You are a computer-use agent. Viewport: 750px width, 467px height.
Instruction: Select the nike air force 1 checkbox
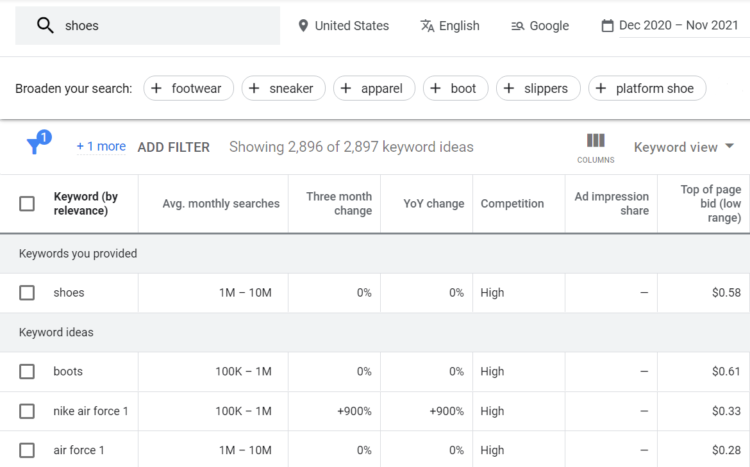click(27, 411)
